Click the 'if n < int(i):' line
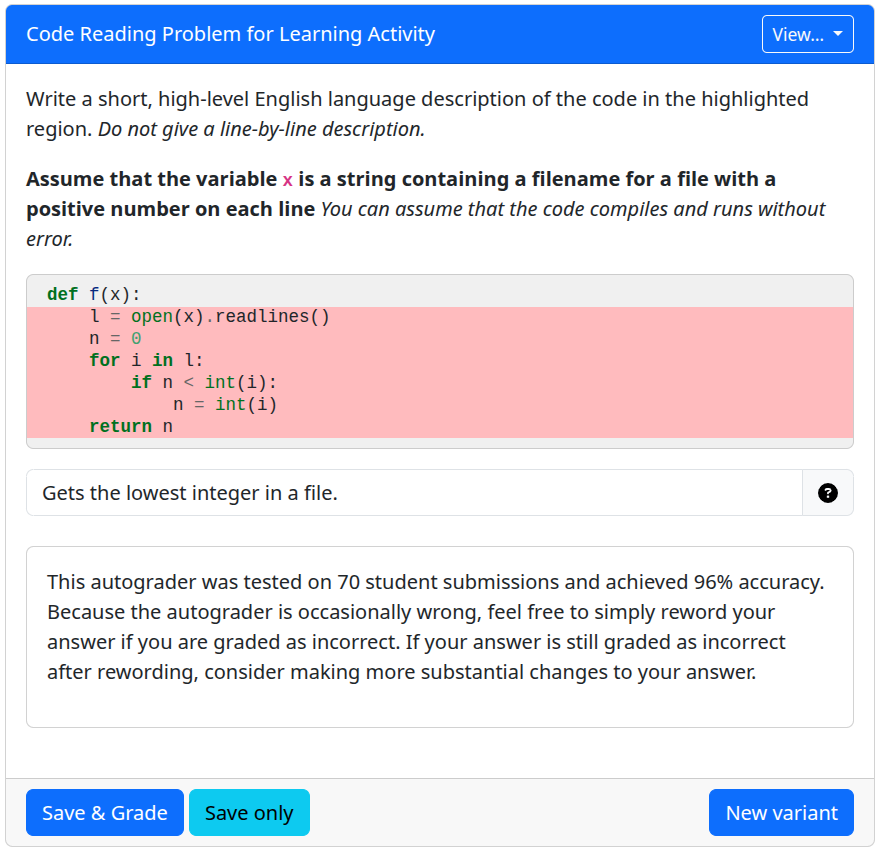 coord(203,383)
